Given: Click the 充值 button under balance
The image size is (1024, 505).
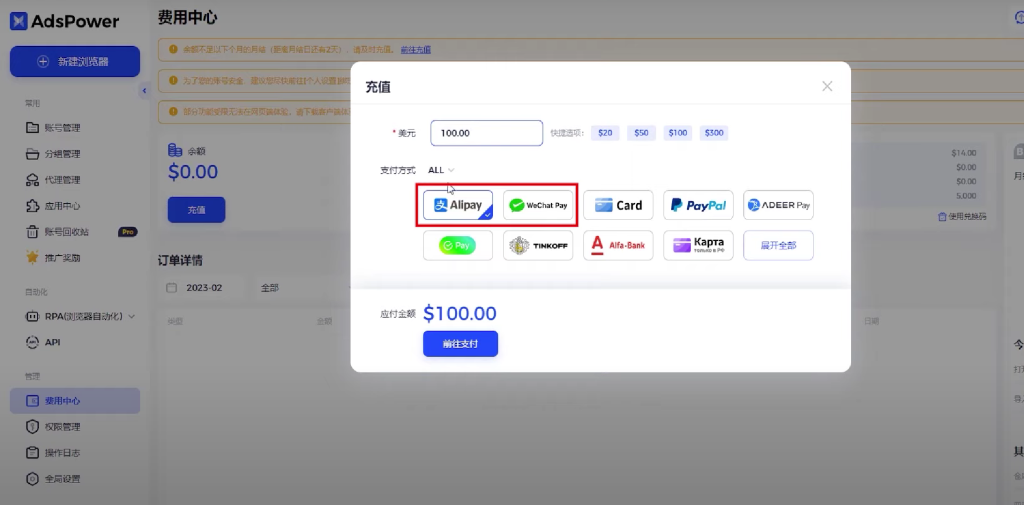Looking at the screenshot, I should 197,210.
